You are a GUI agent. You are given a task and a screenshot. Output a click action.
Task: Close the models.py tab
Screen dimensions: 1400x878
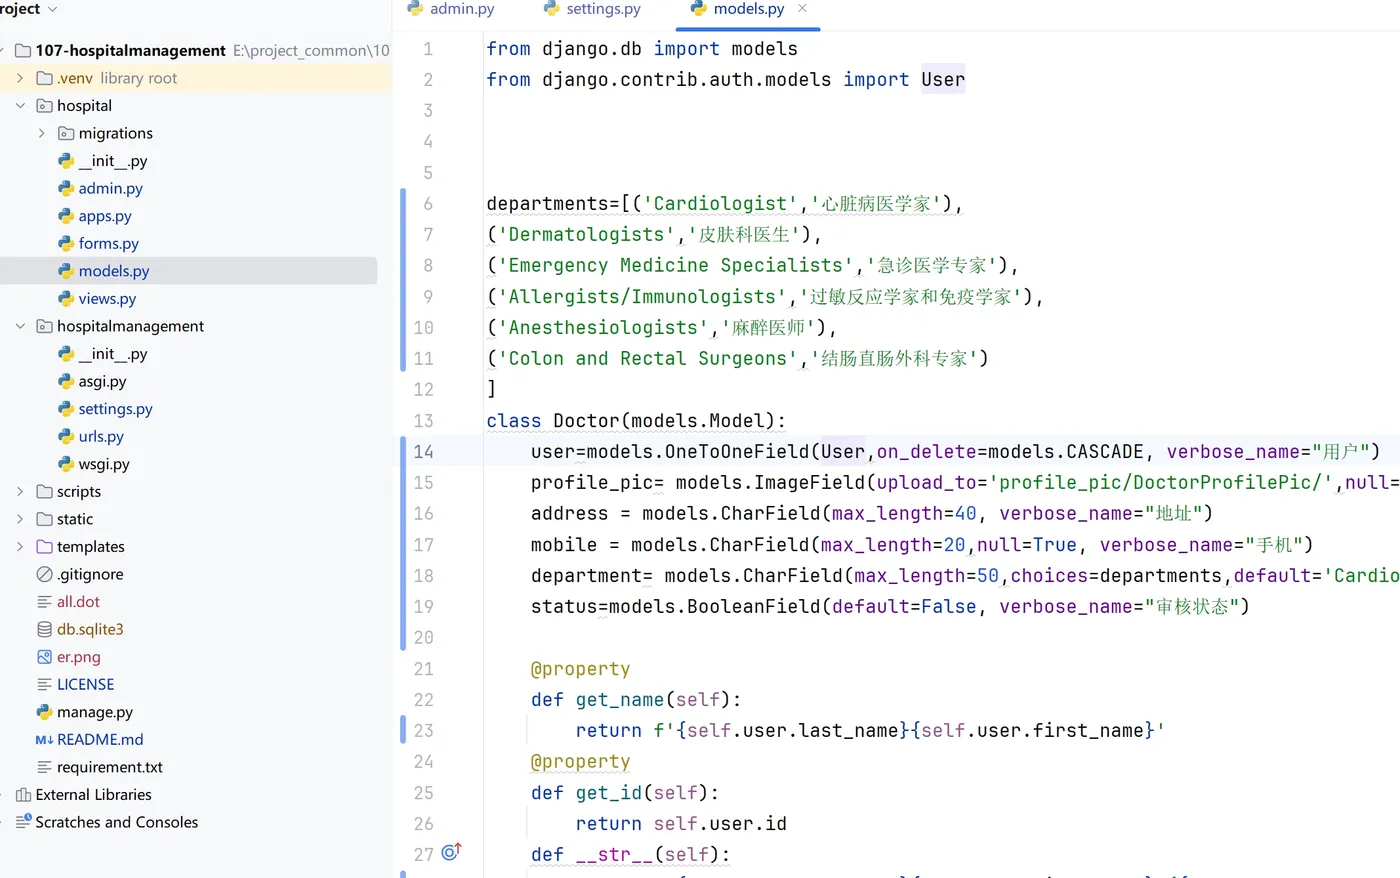pos(802,9)
